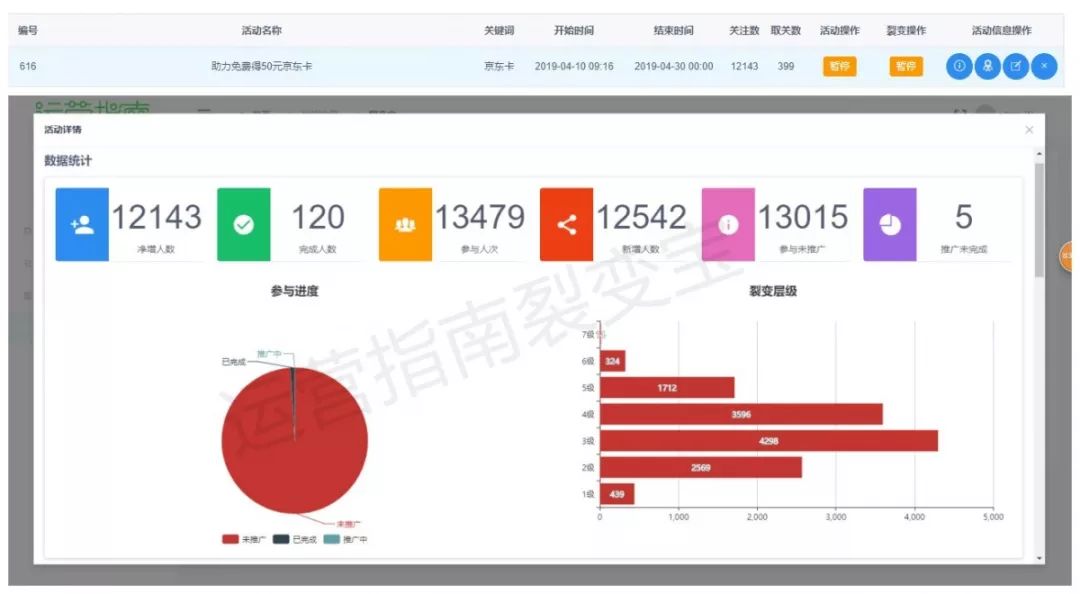Click the blue edit icon in the activity row
This screenshot has width=1080, height=594.
(x=1016, y=66)
